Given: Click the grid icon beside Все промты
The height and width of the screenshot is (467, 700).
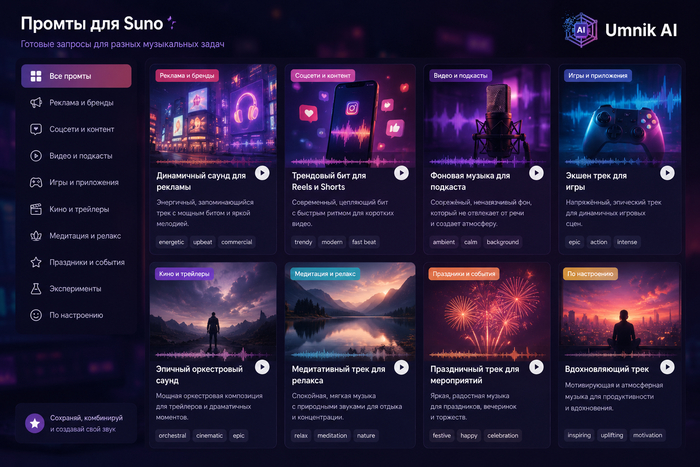Looking at the screenshot, I should pos(36,76).
